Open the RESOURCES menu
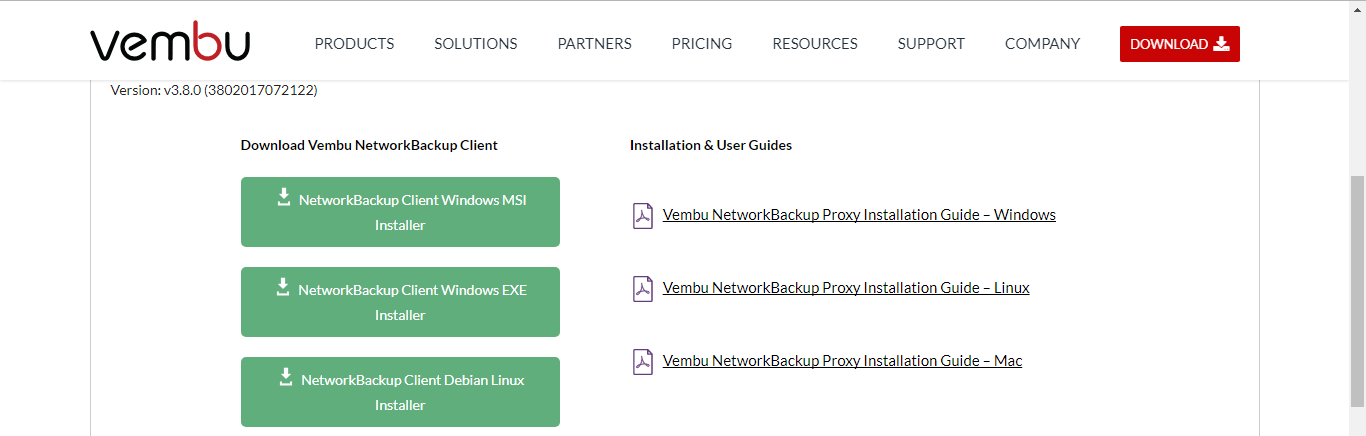The image size is (1366, 436). coord(815,44)
